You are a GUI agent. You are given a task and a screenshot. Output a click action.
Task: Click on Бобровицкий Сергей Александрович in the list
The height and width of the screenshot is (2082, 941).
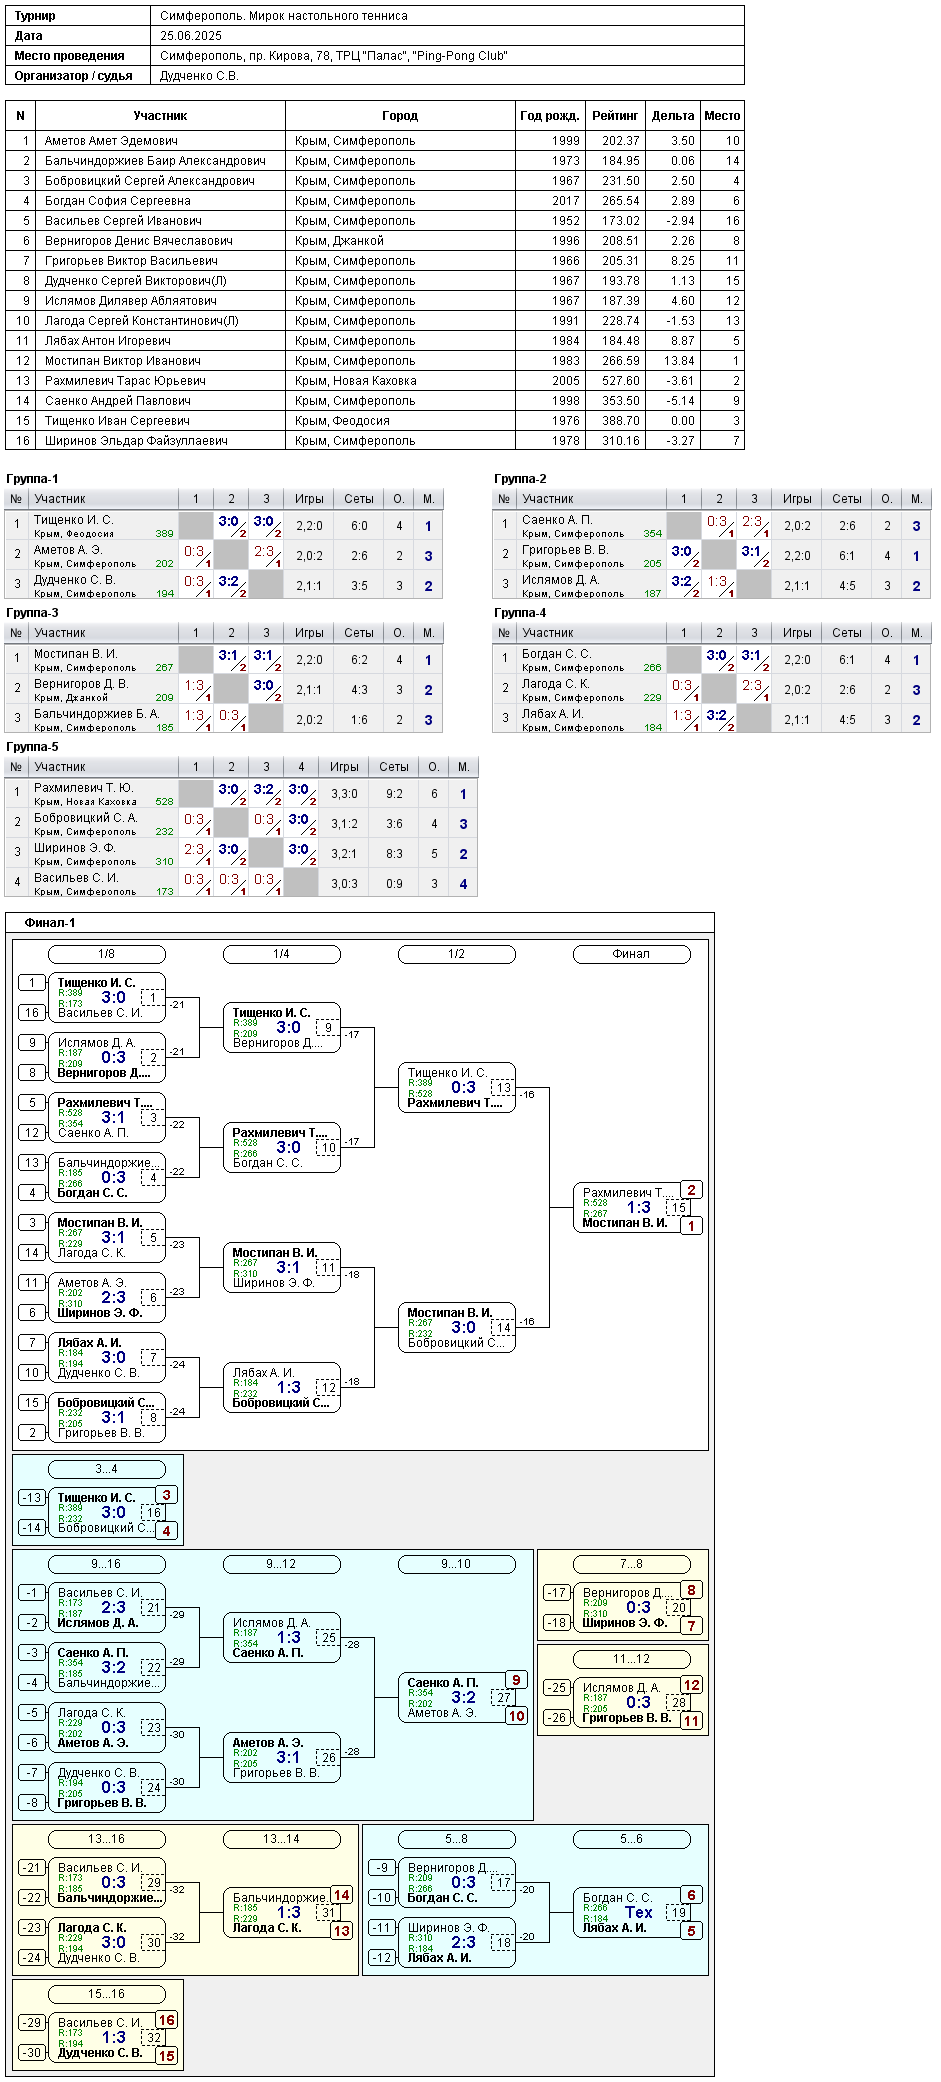tap(150, 181)
